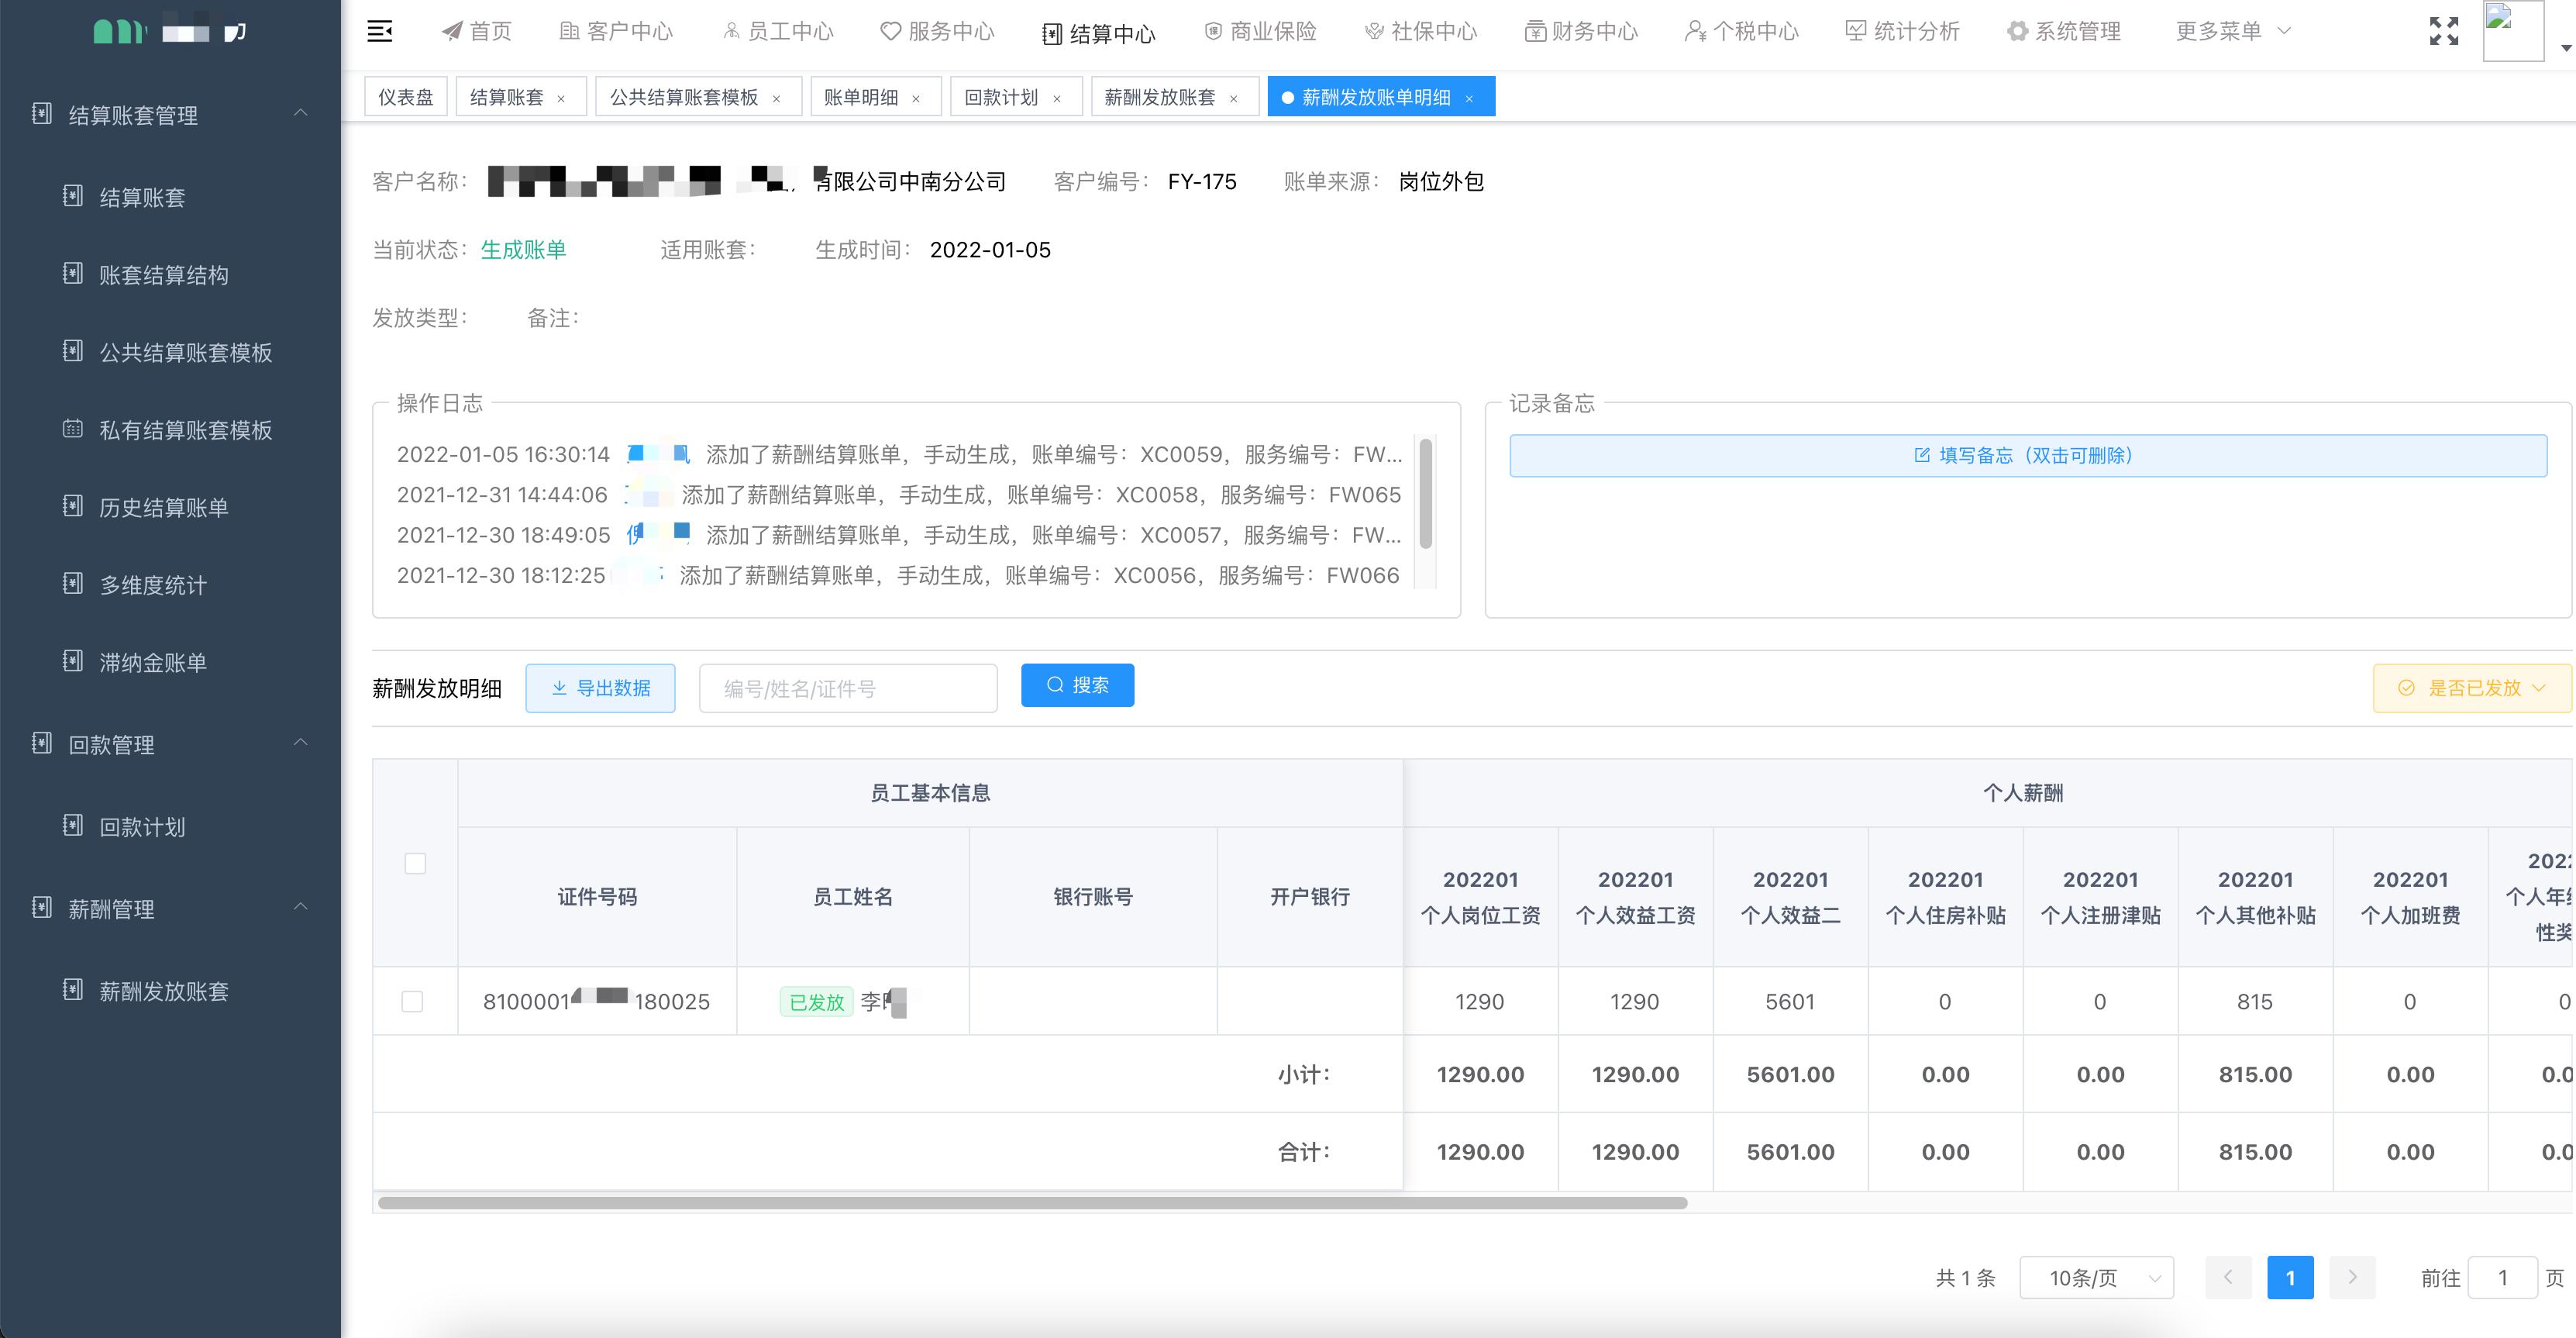The image size is (2576, 1338).
Task: Click the 导出数据 export button
Action: click(600, 687)
